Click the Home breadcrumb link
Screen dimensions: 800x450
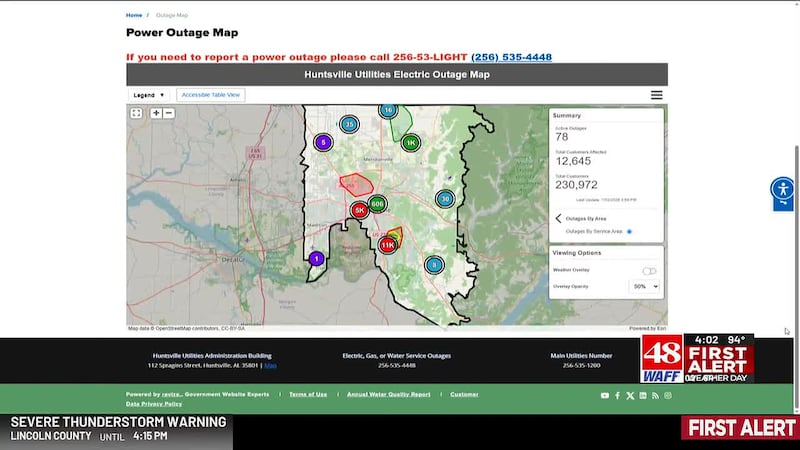pos(134,15)
